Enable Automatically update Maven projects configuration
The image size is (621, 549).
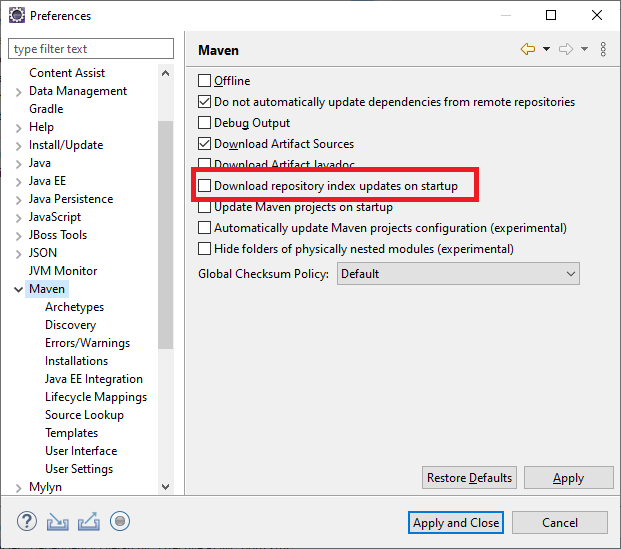point(204,228)
